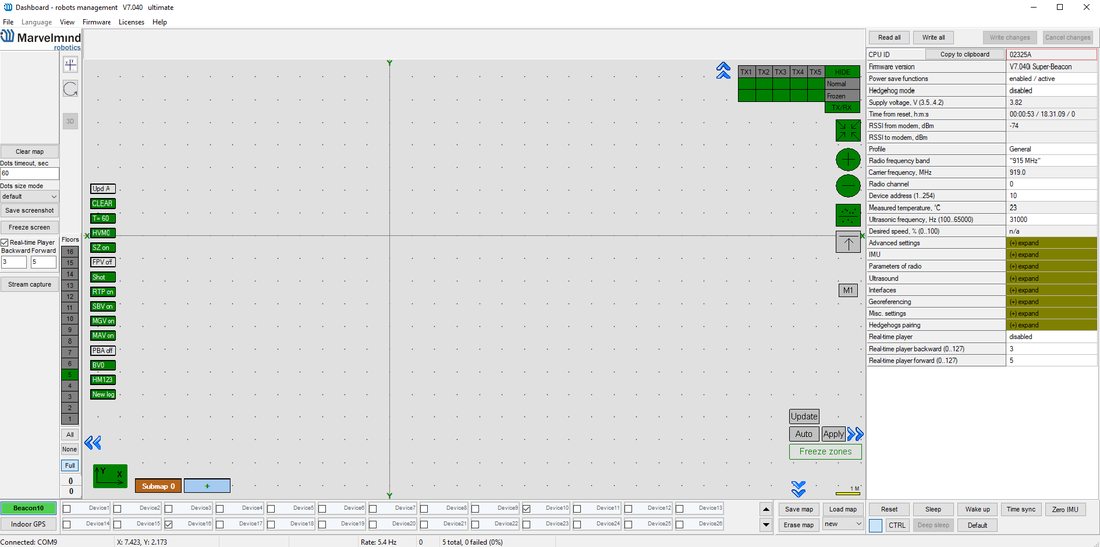Click the crosshair axes icon at top-left
Screen dimensions: 1100x547
[70, 65]
